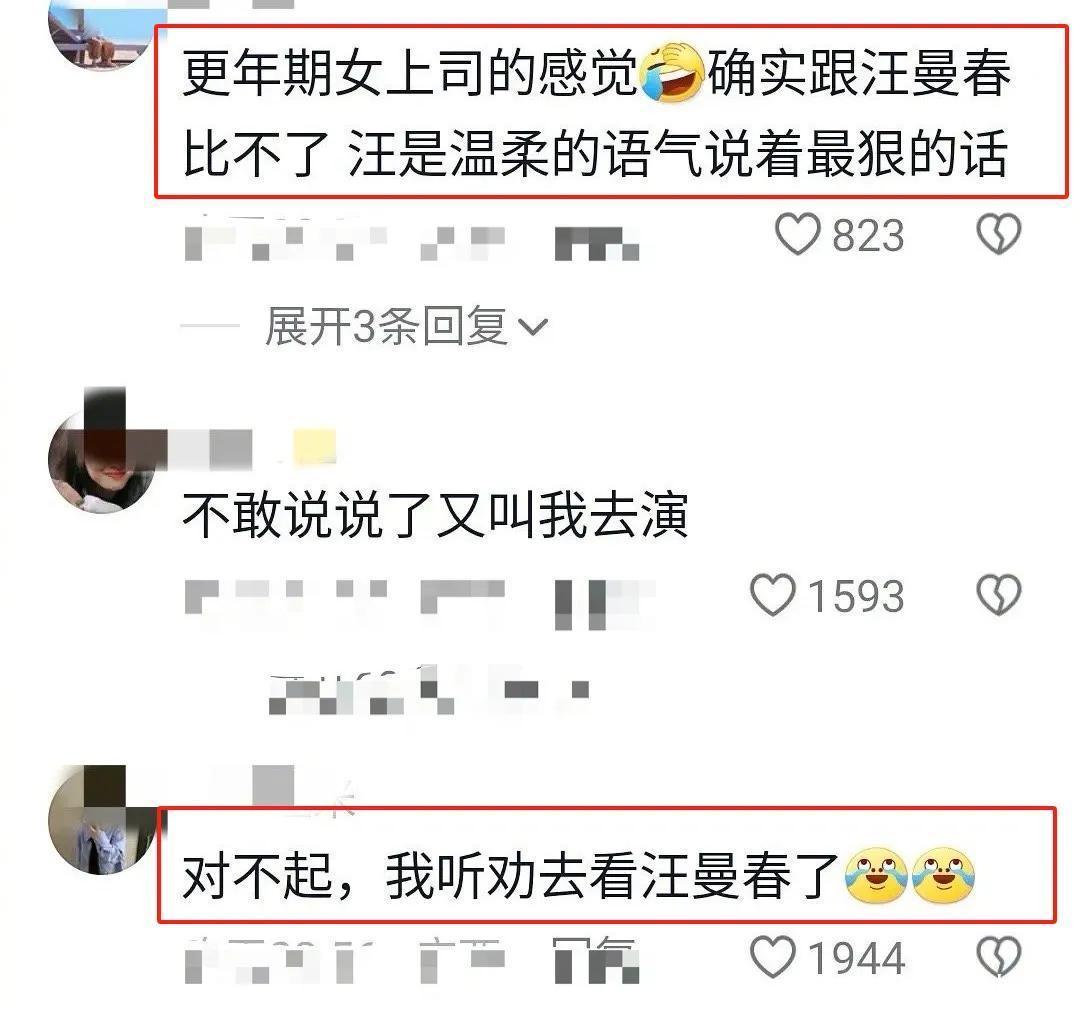Like the comment with 1944 likes
The width and height of the screenshot is (1080, 1009).
773,957
